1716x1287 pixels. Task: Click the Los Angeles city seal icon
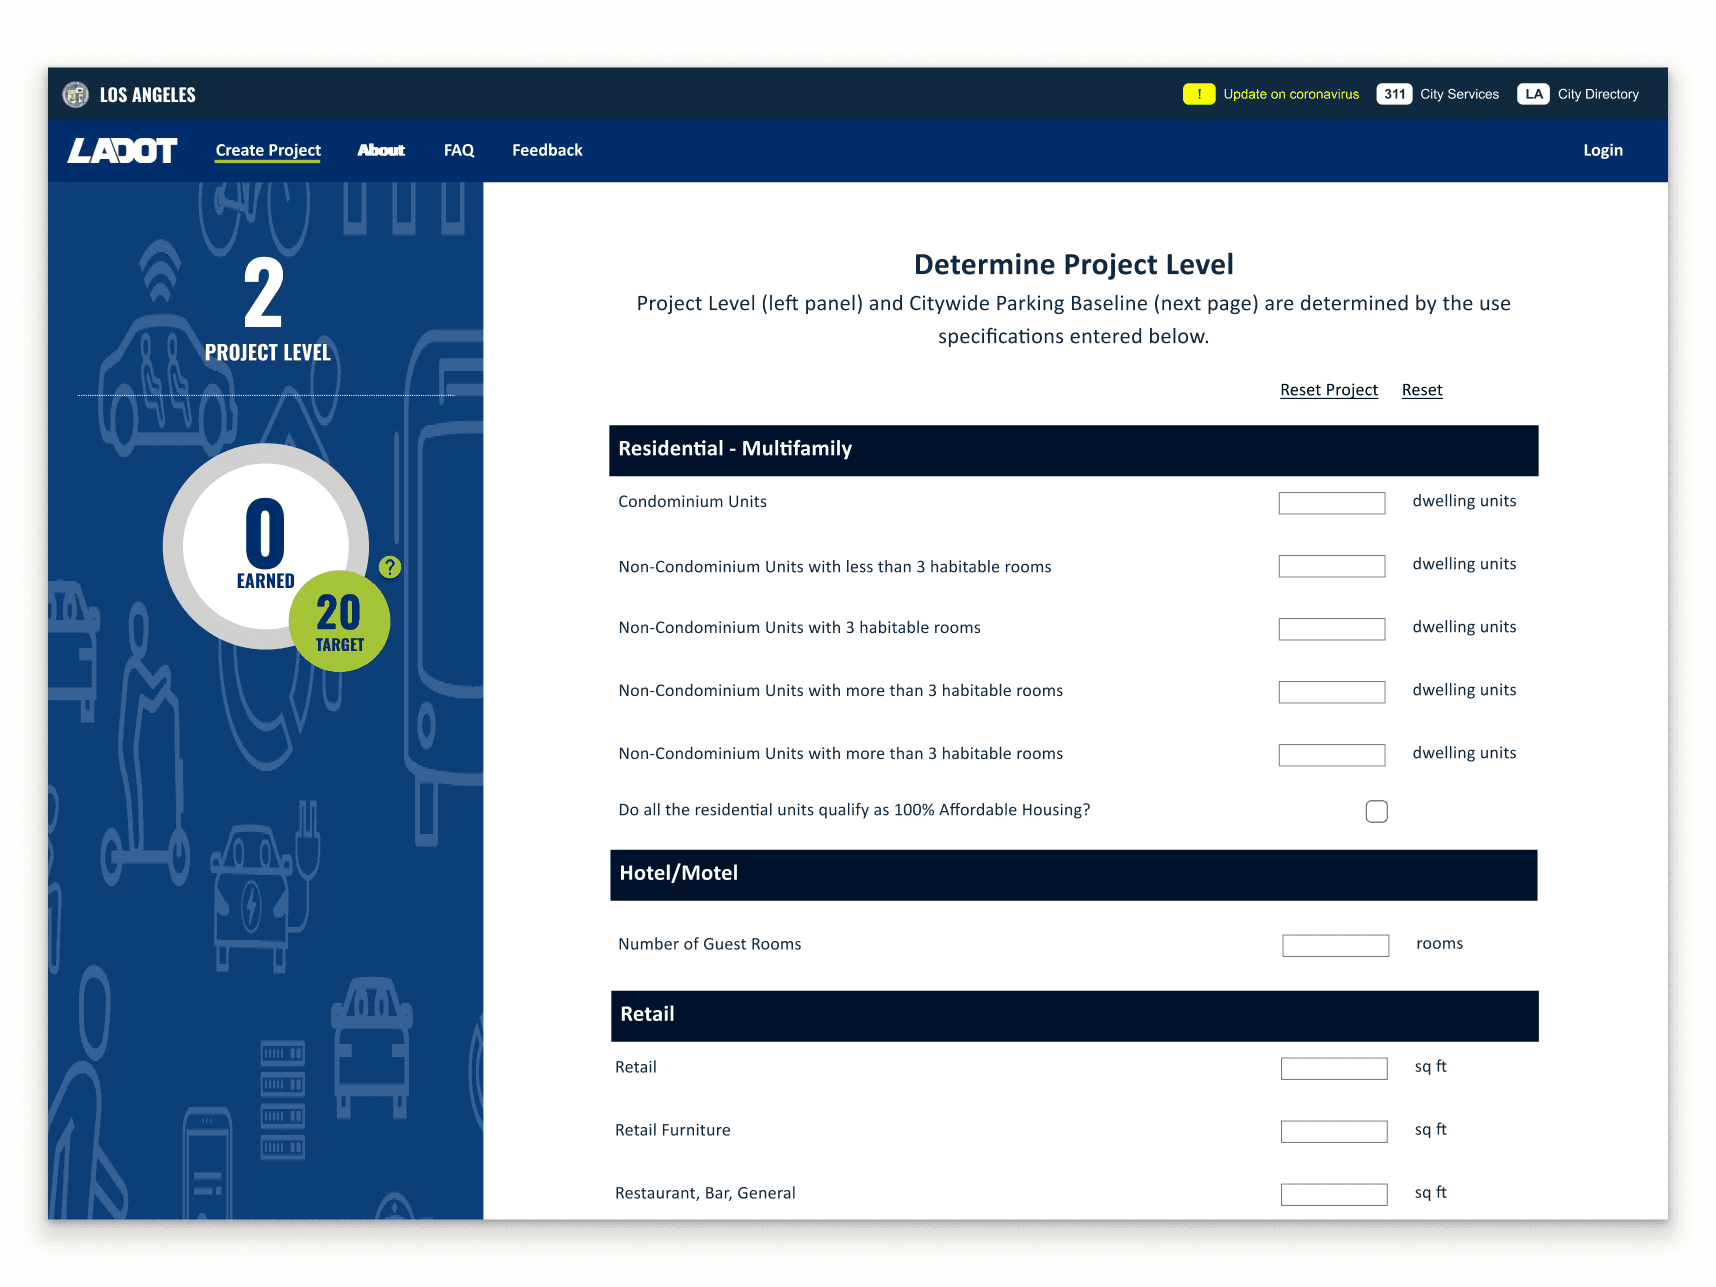pyautogui.click(x=75, y=94)
